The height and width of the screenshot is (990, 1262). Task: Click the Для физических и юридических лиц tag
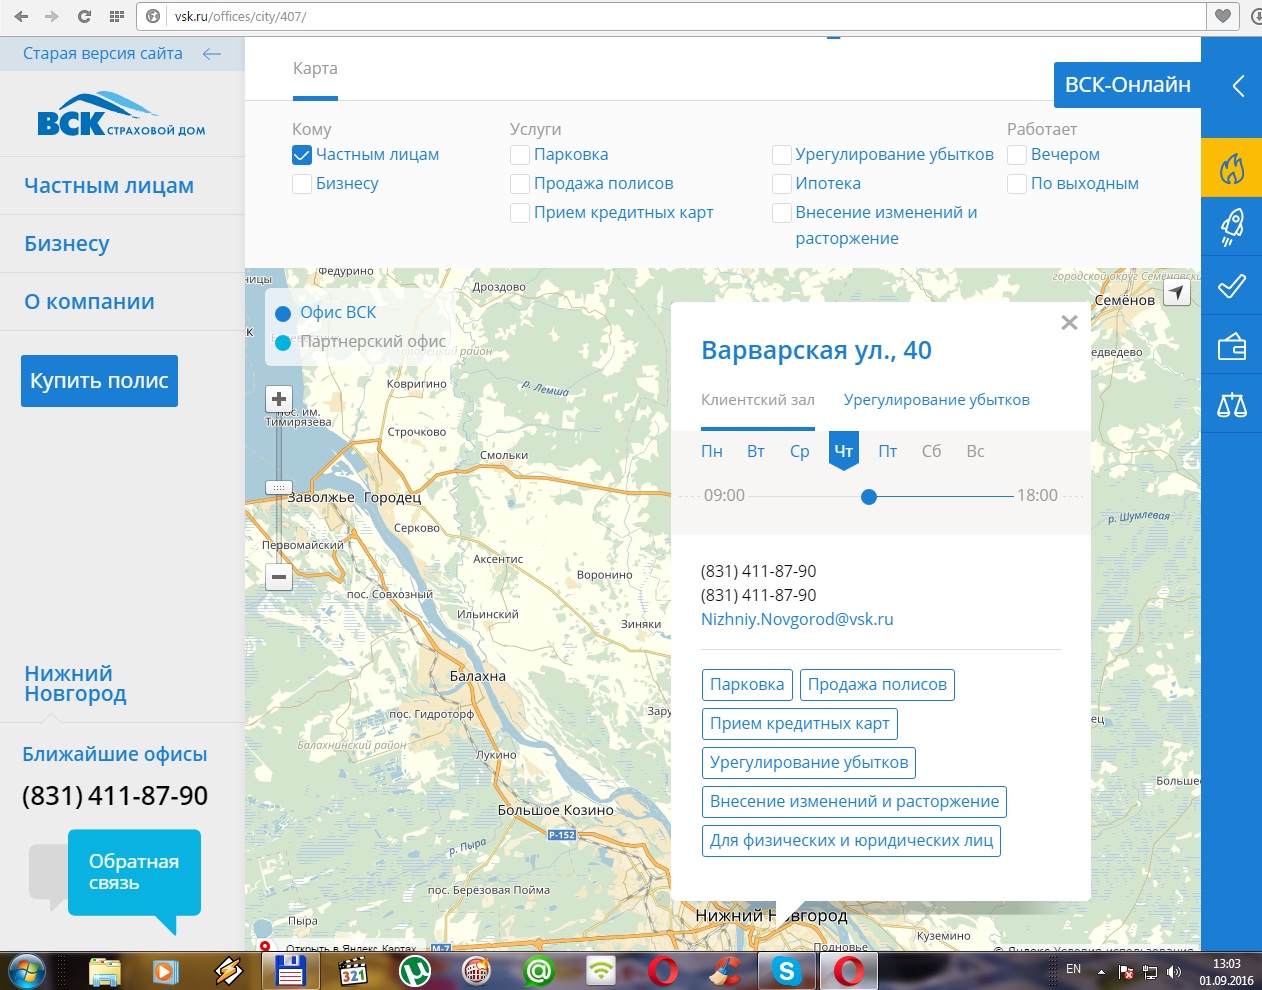851,841
